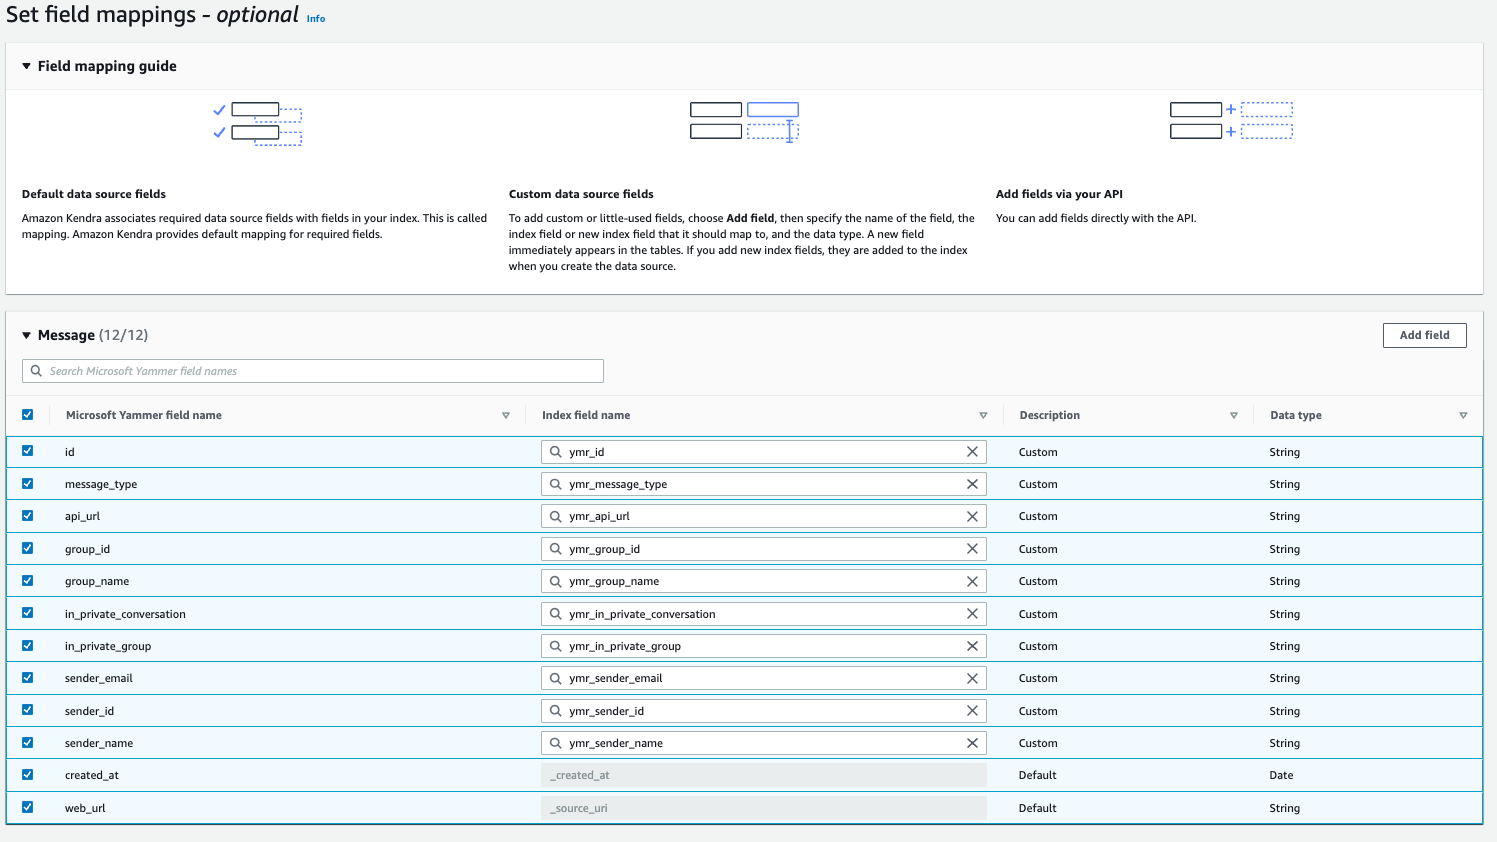This screenshot has width=1497, height=842.
Task: Collapse the Message (12/12) section
Action: coord(26,335)
